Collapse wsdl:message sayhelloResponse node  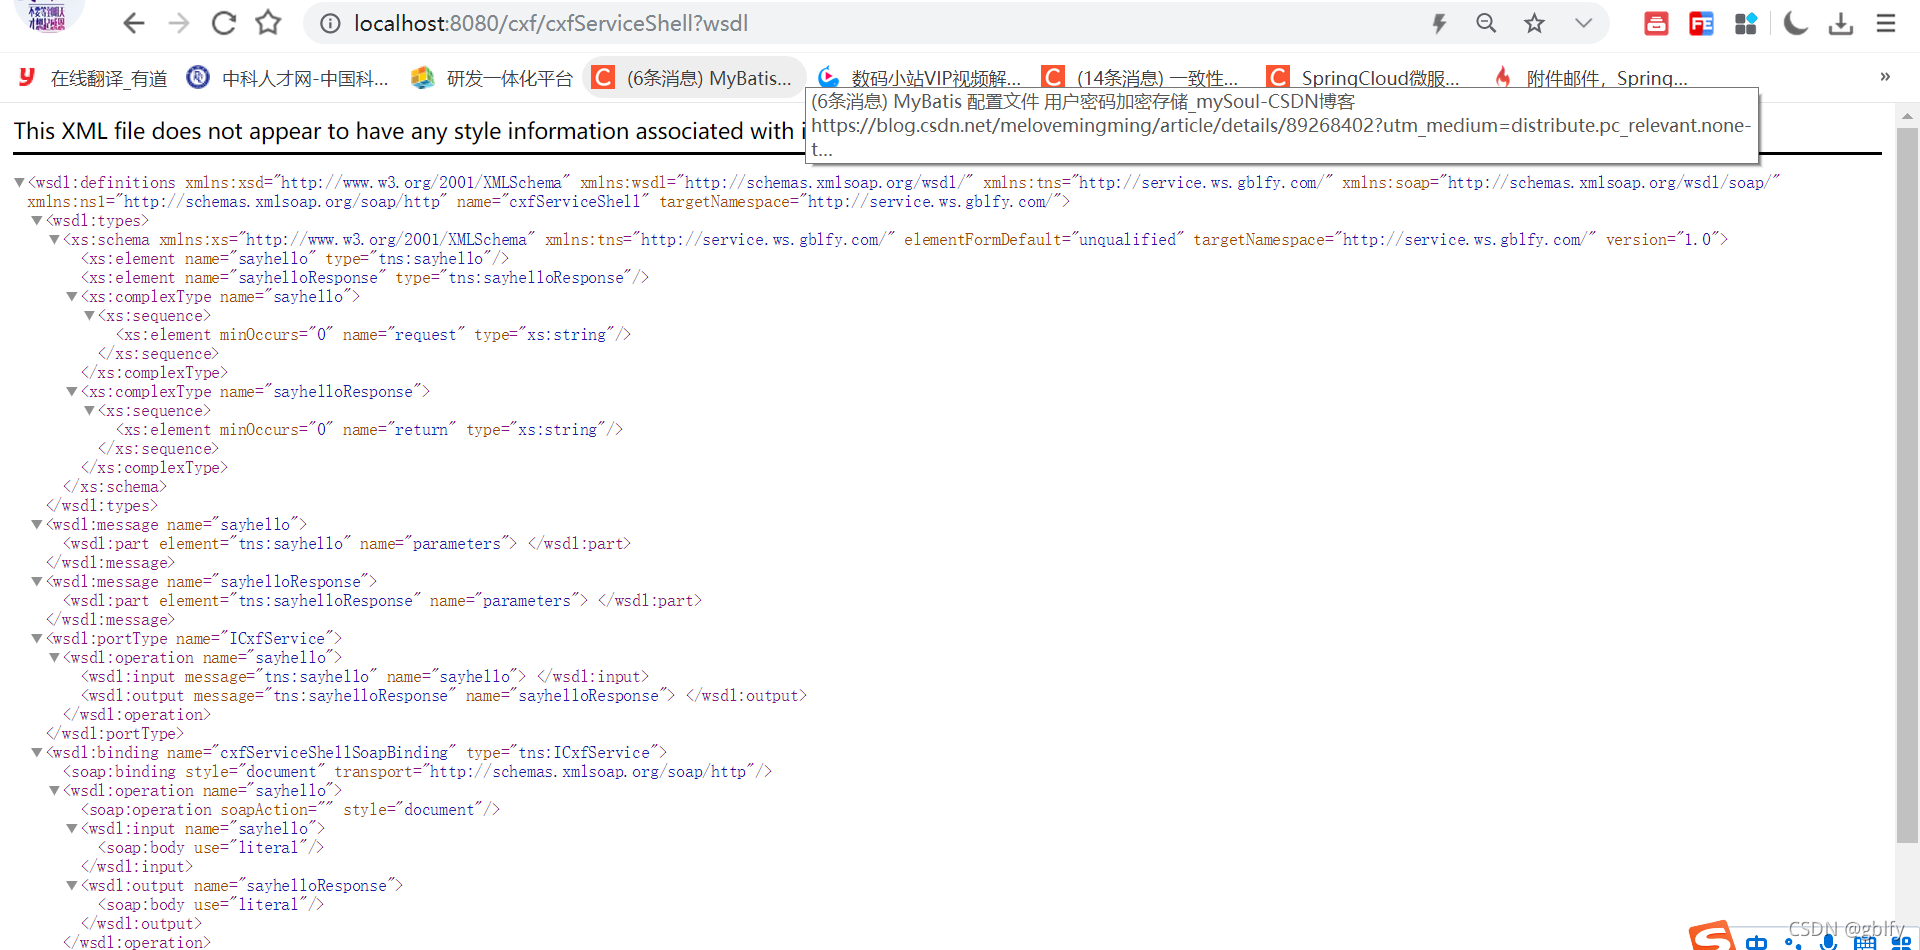pyautogui.click(x=37, y=581)
